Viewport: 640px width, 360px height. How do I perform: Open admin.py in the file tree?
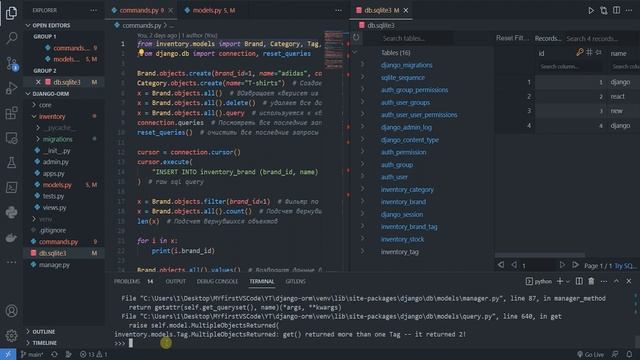[56, 162]
